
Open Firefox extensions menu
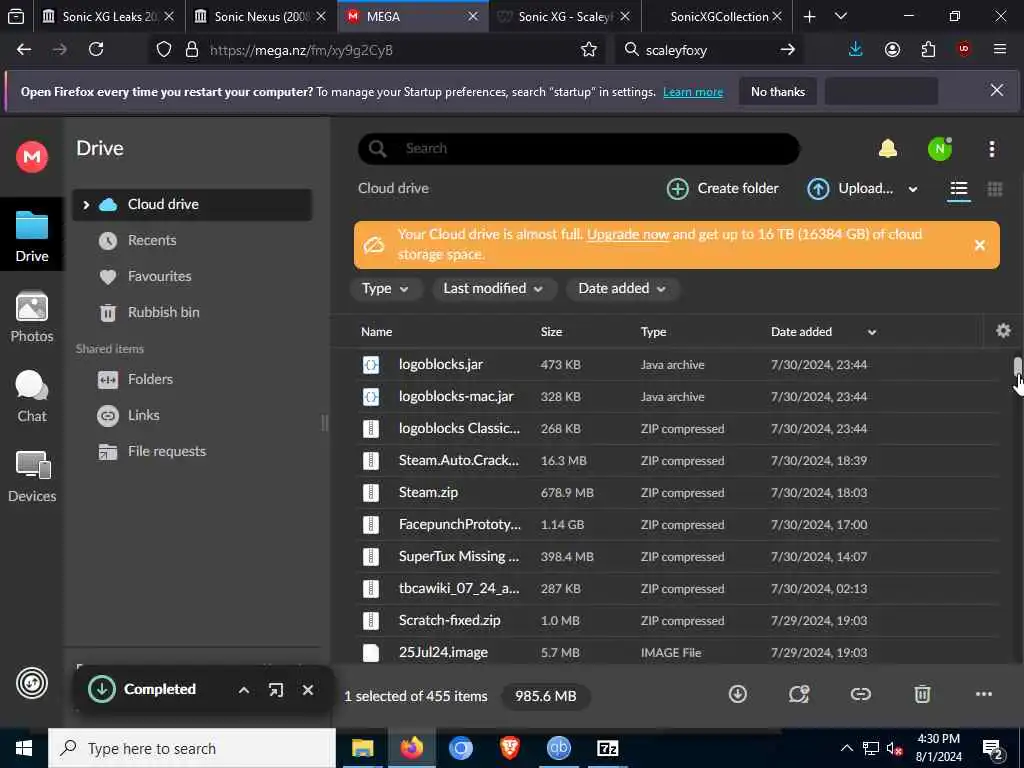[x=928, y=50]
